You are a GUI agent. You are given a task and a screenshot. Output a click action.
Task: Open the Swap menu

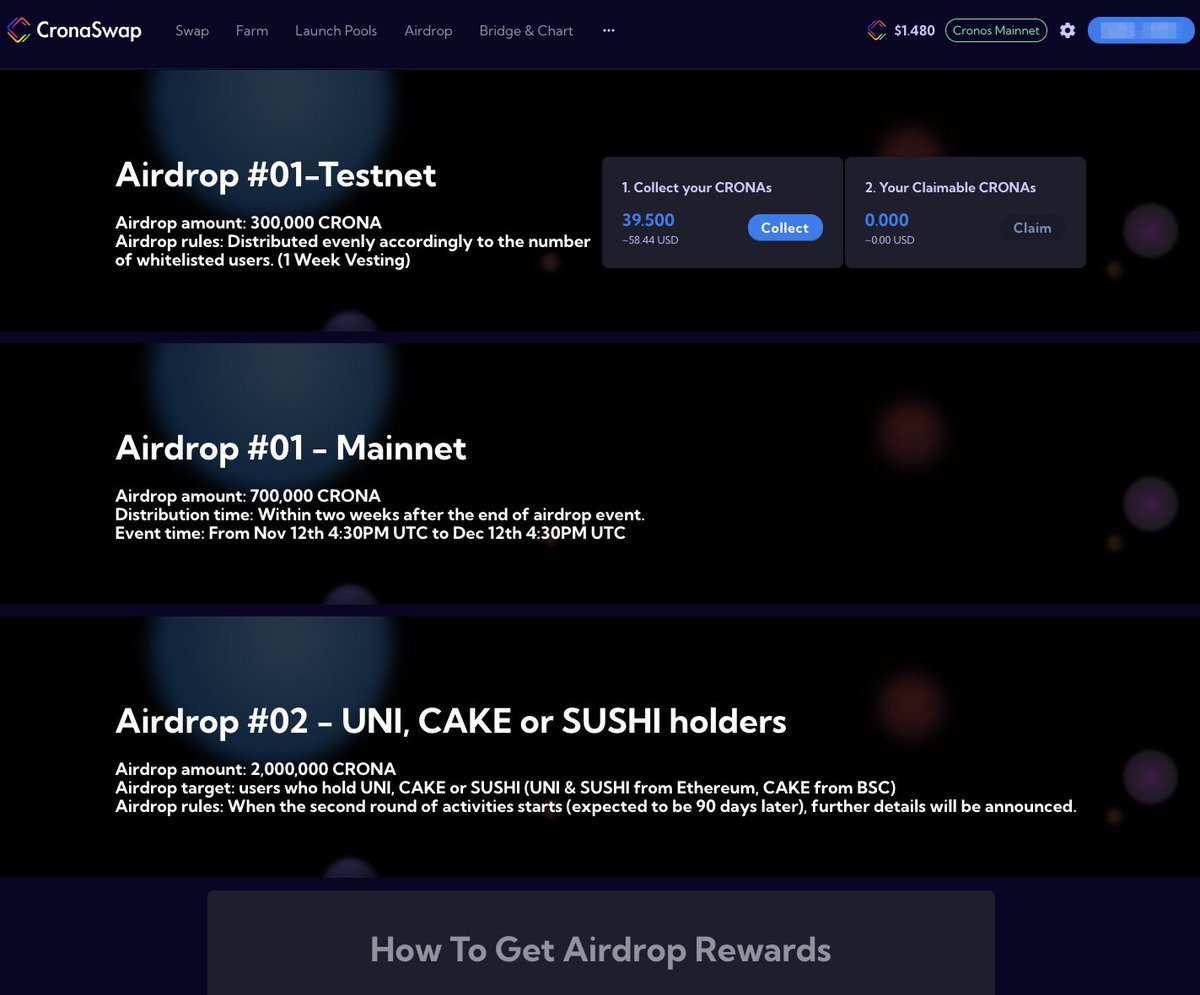click(192, 31)
